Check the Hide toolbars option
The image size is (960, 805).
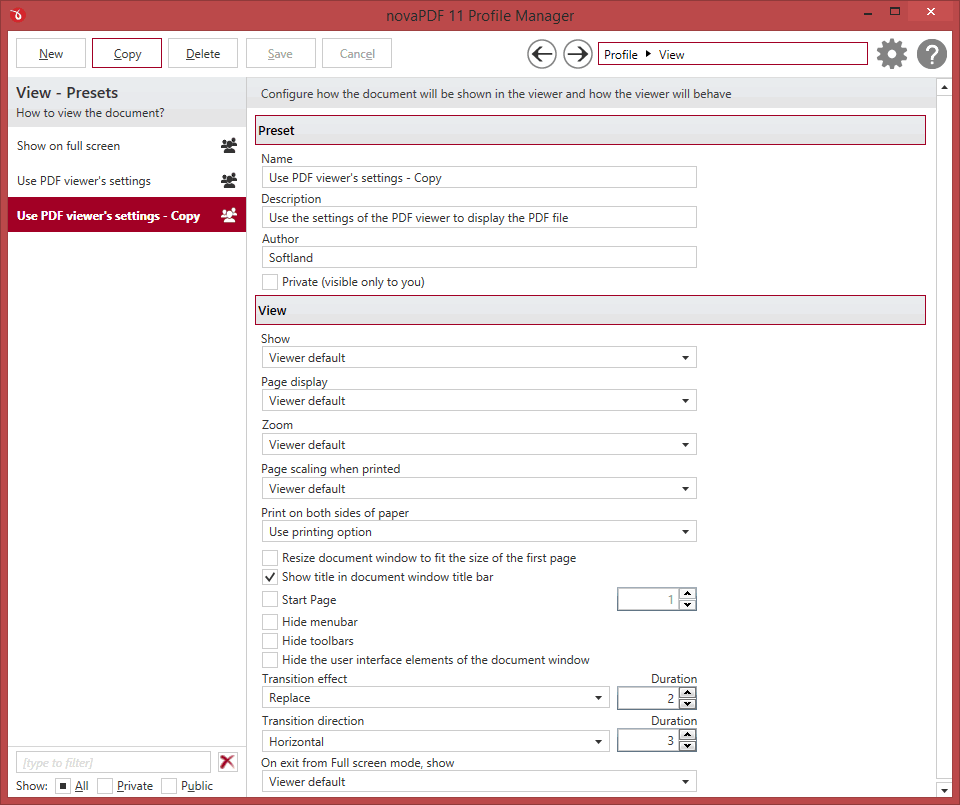coord(270,641)
